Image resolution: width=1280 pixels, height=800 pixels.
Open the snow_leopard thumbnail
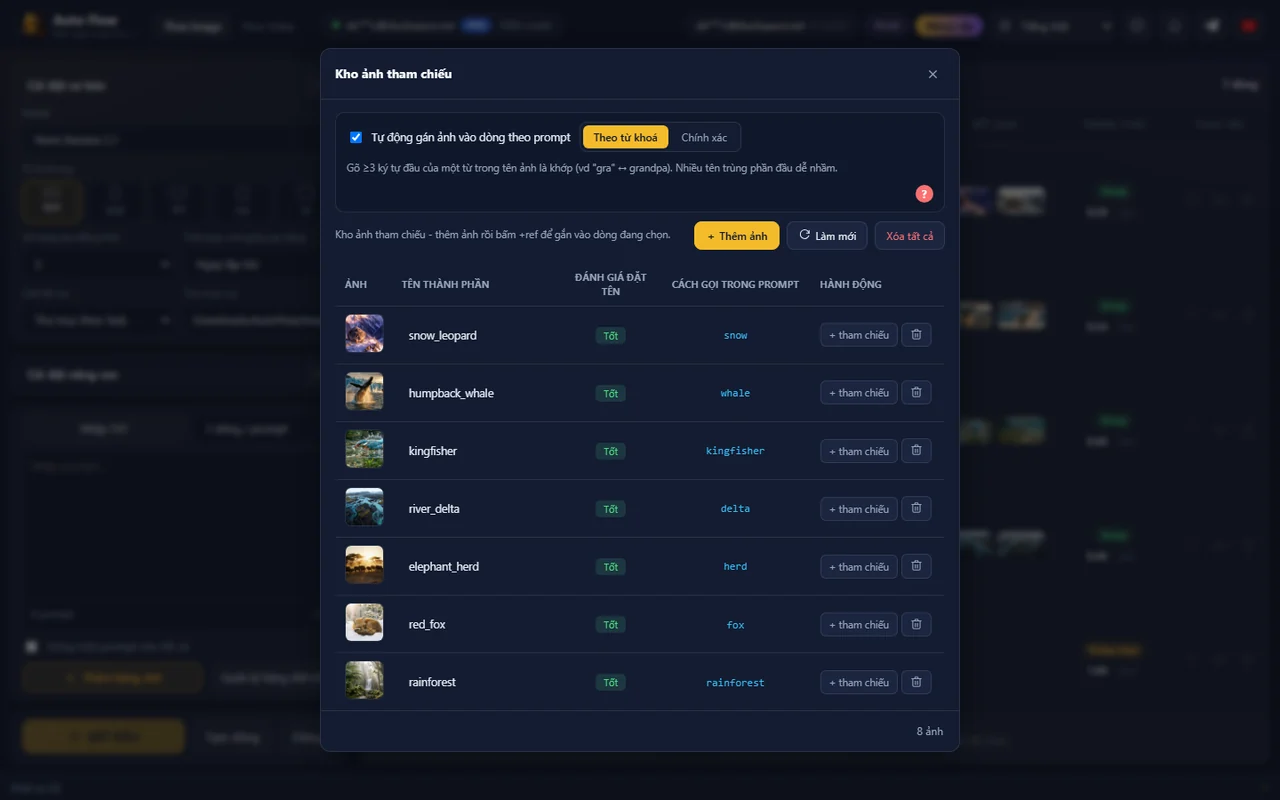tap(364, 333)
